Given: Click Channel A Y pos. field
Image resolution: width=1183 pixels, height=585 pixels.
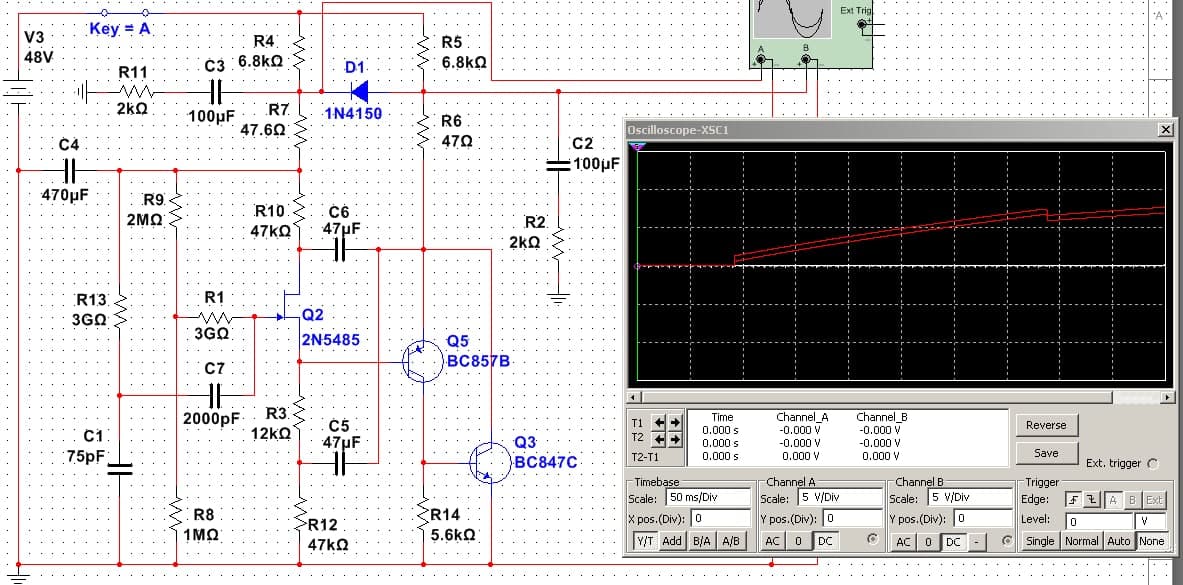Looking at the screenshot, I should tap(852, 519).
